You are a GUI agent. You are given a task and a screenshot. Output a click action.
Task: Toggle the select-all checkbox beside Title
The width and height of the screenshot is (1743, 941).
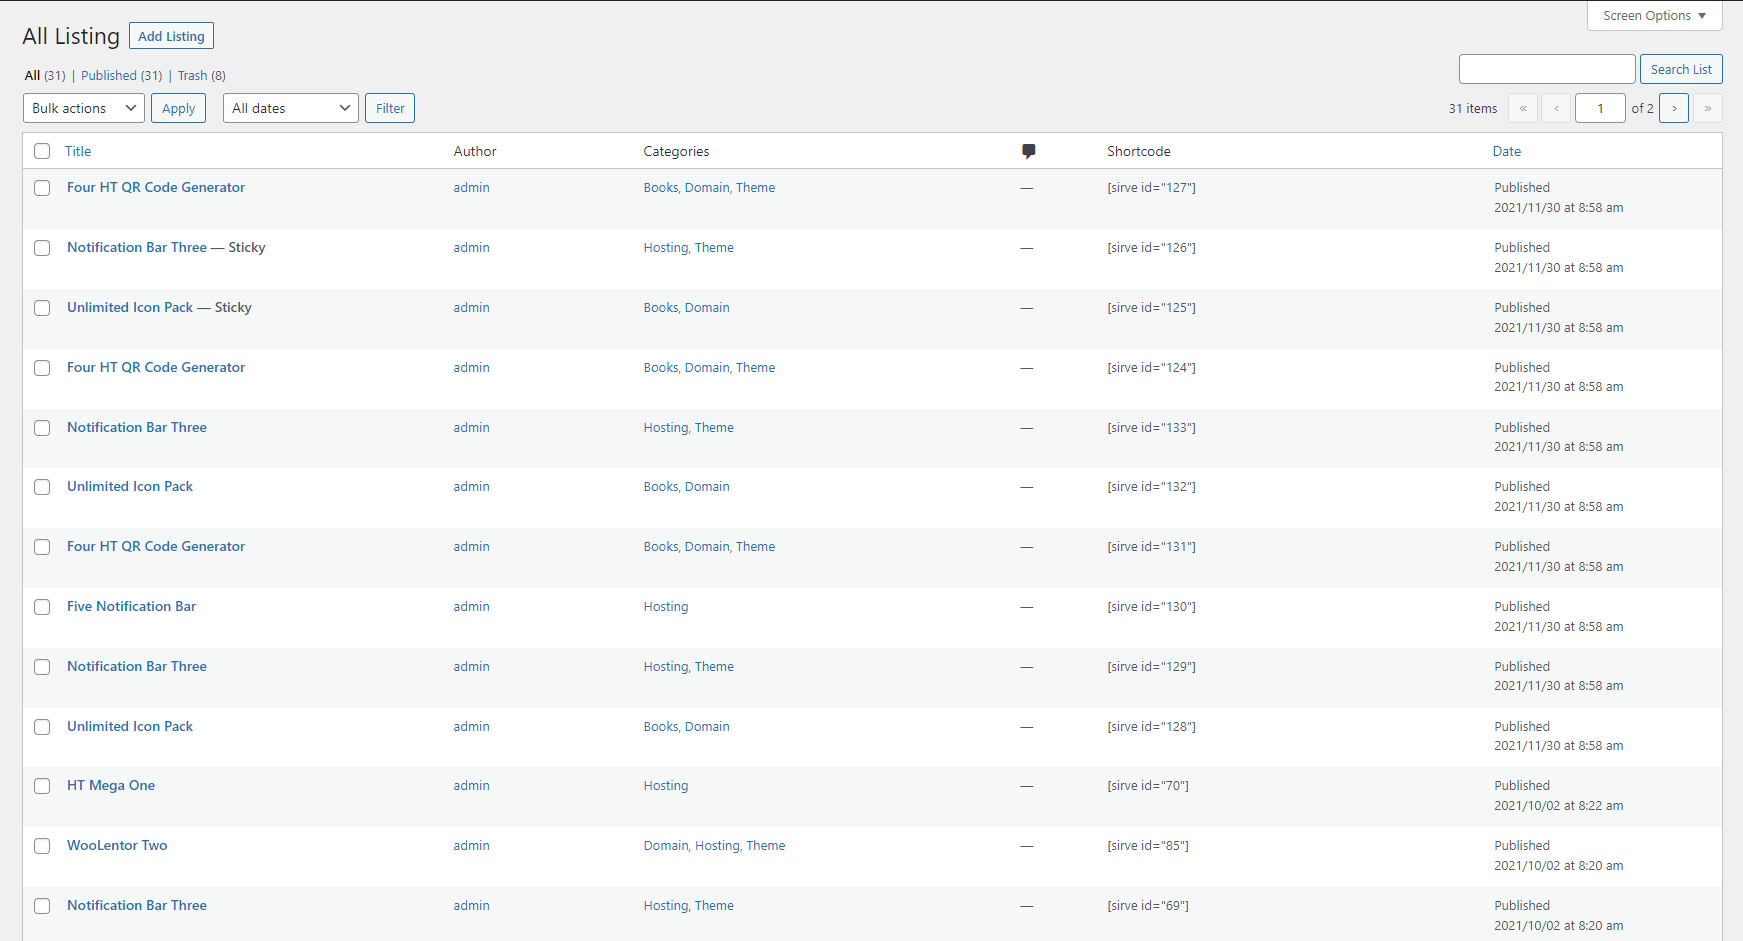[x=42, y=151]
